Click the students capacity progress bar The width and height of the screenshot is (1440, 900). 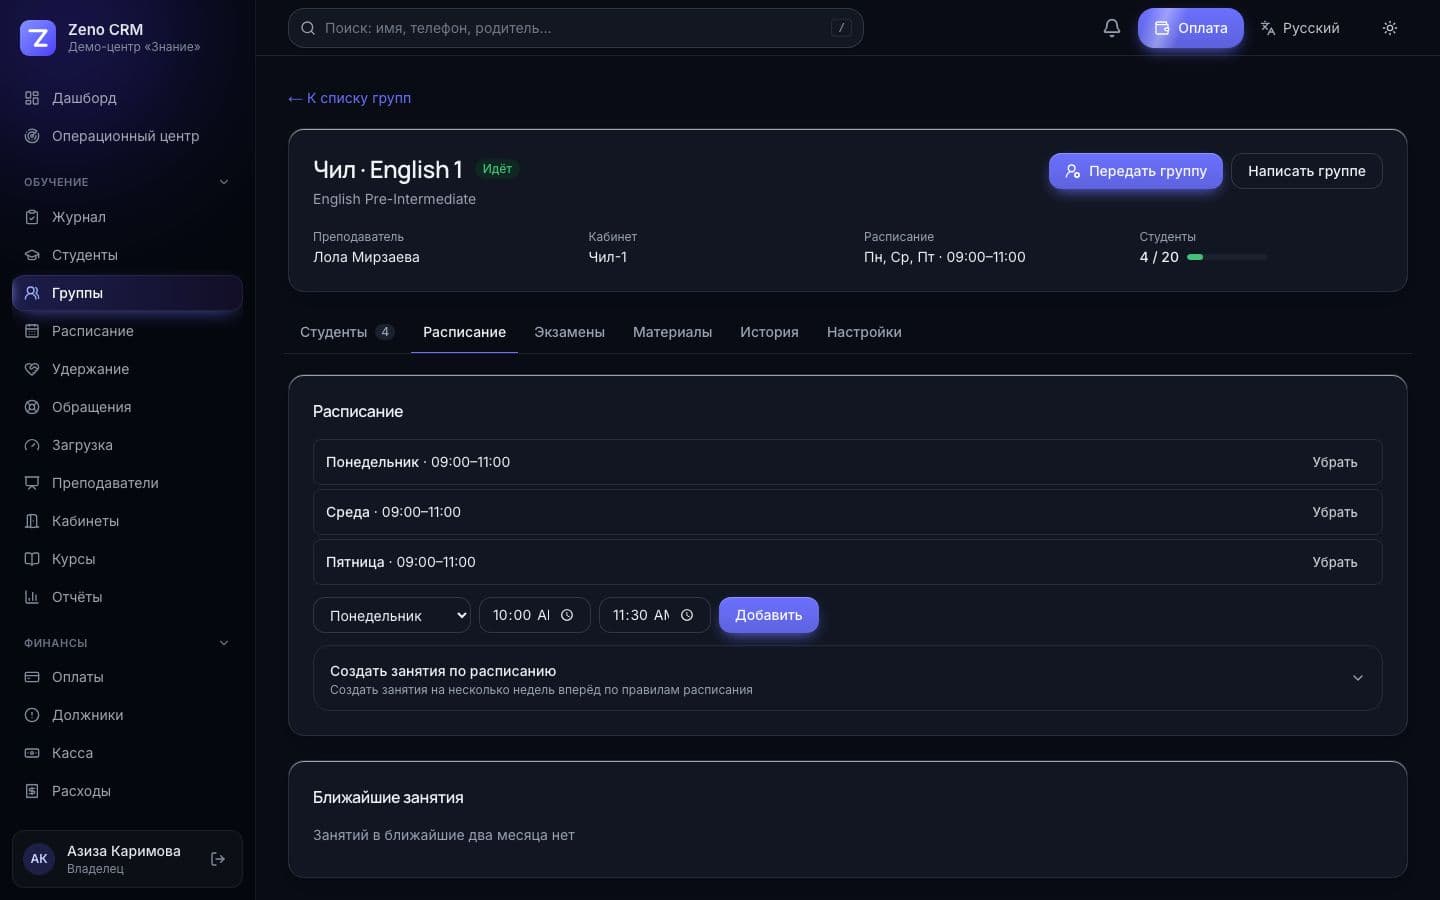coord(1227,257)
